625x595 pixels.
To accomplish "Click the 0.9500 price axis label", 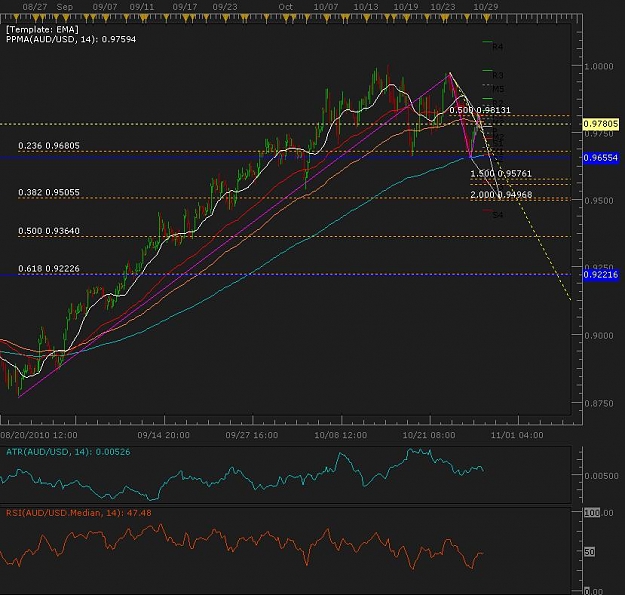I will pyautogui.click(x=599, y=201).
